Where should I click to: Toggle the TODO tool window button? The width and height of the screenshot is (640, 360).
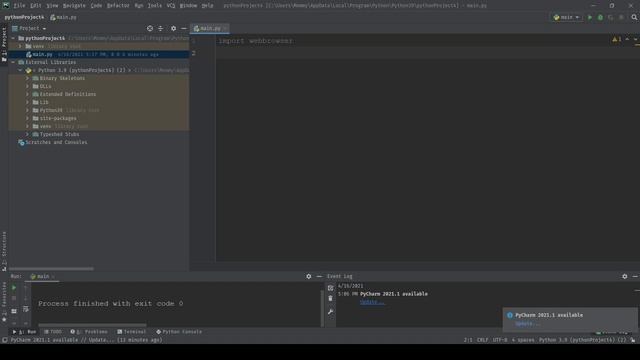[53, 332]
